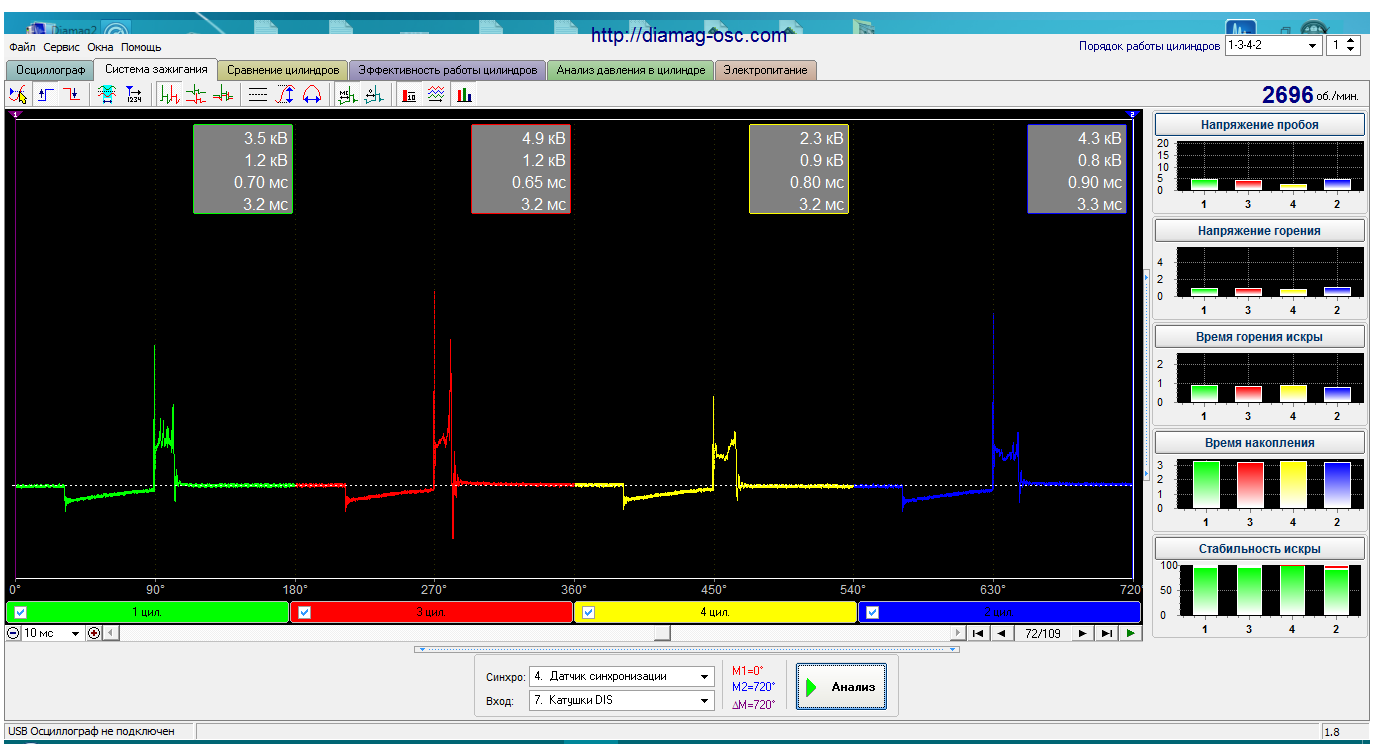Open the http://diamag-osc.com link
The height and width of the screenshot is (744, 1382).
(x=689, y=35)
